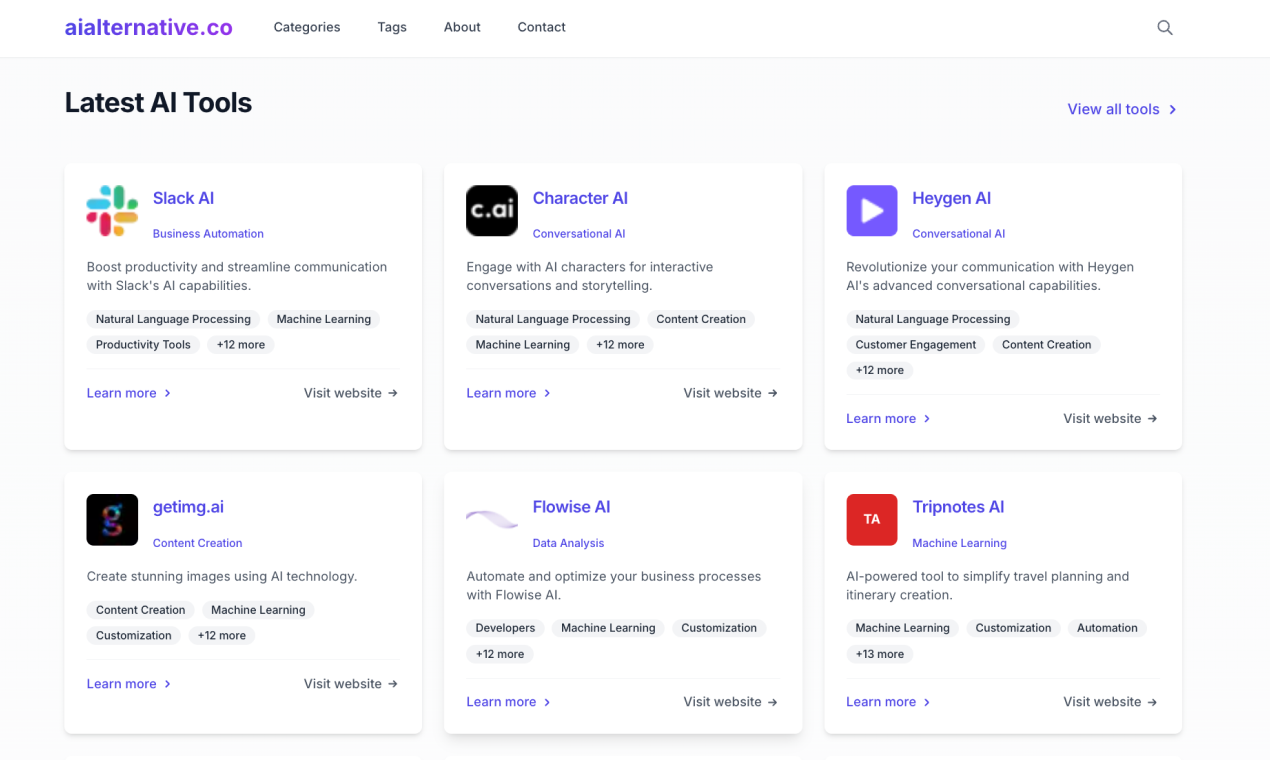Viewport: 1270px width, 760px height.
Task: Expand +12 more tags on Character AI
Action: point(620,345)
